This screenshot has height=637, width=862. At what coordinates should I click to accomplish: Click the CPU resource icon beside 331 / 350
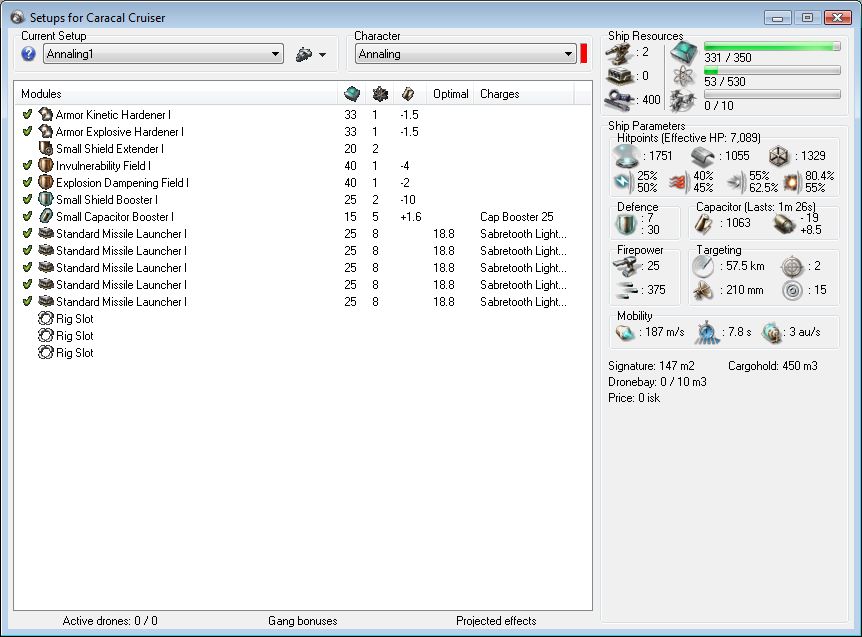683,53
